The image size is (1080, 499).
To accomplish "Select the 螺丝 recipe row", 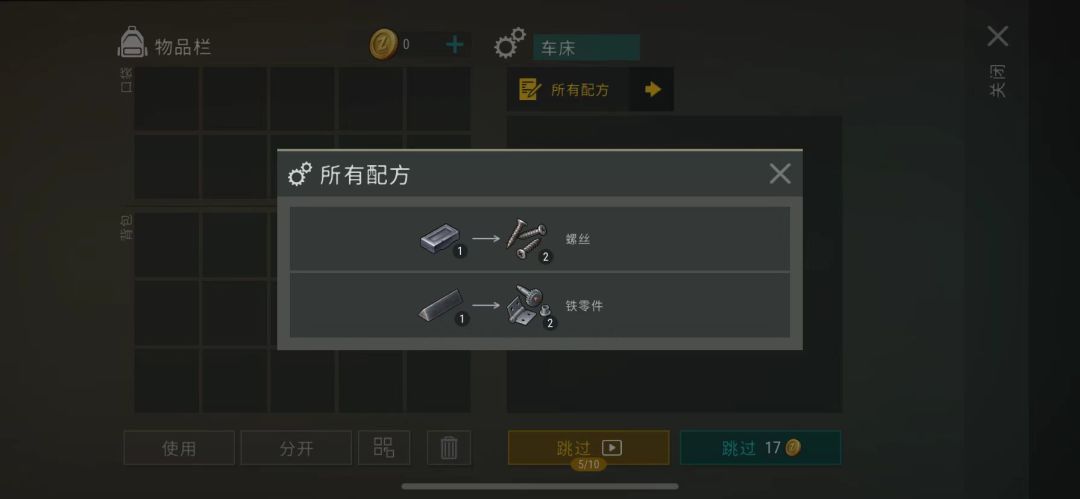I will pos(539,238).
